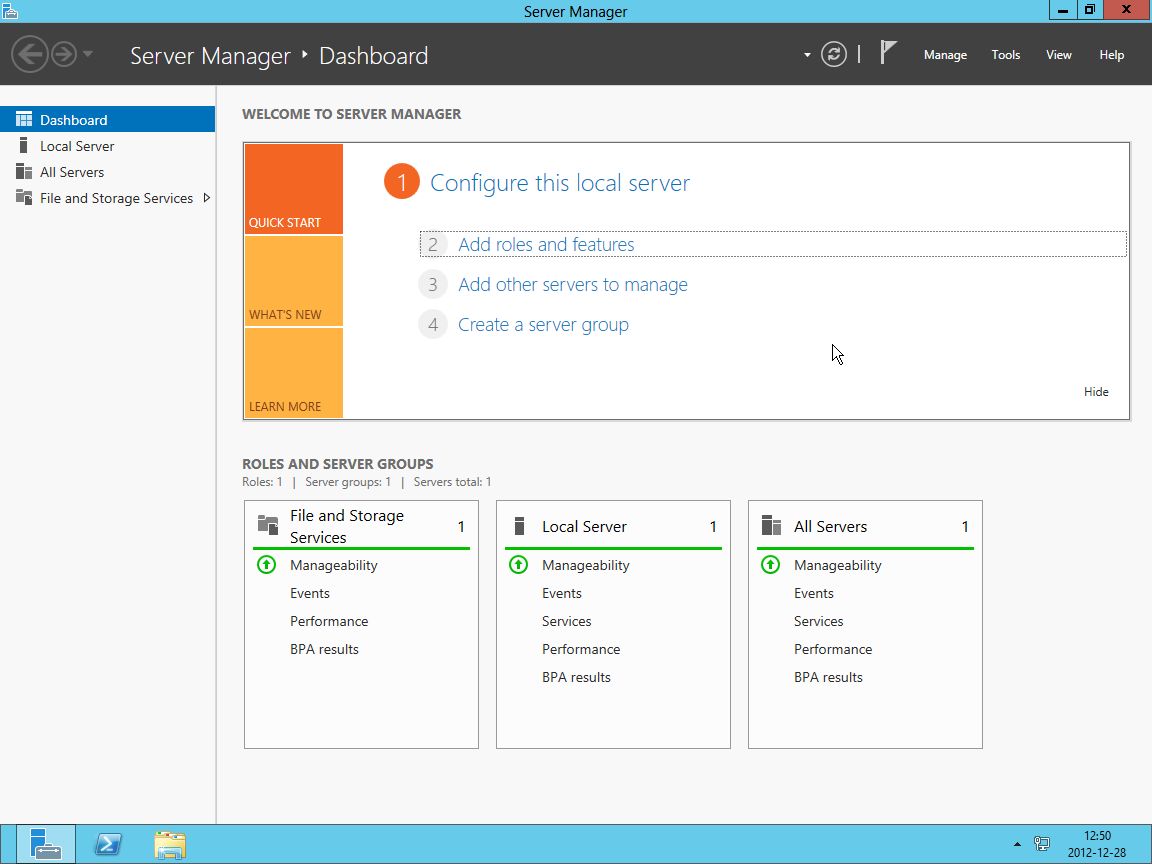
Task: Click green Manageability icon in Local Server tile
Action: pos(518,564)
